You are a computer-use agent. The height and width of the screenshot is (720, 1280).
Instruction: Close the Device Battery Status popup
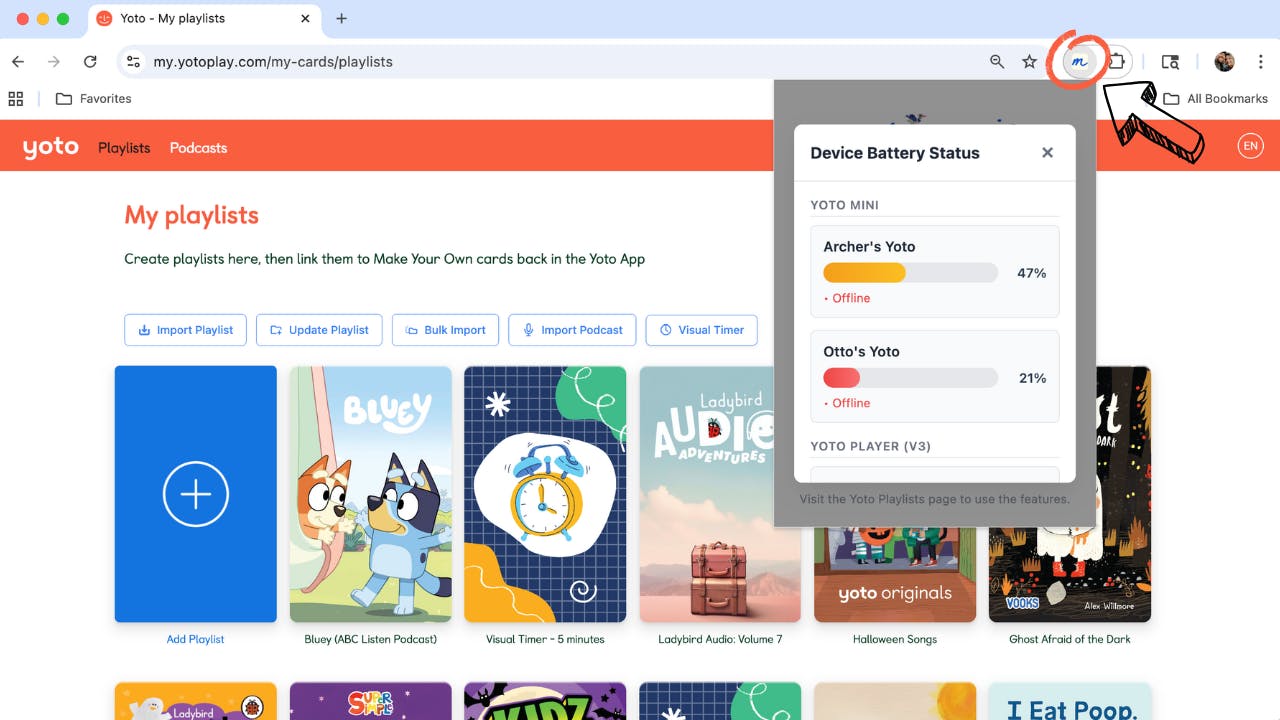(1047, 153)
